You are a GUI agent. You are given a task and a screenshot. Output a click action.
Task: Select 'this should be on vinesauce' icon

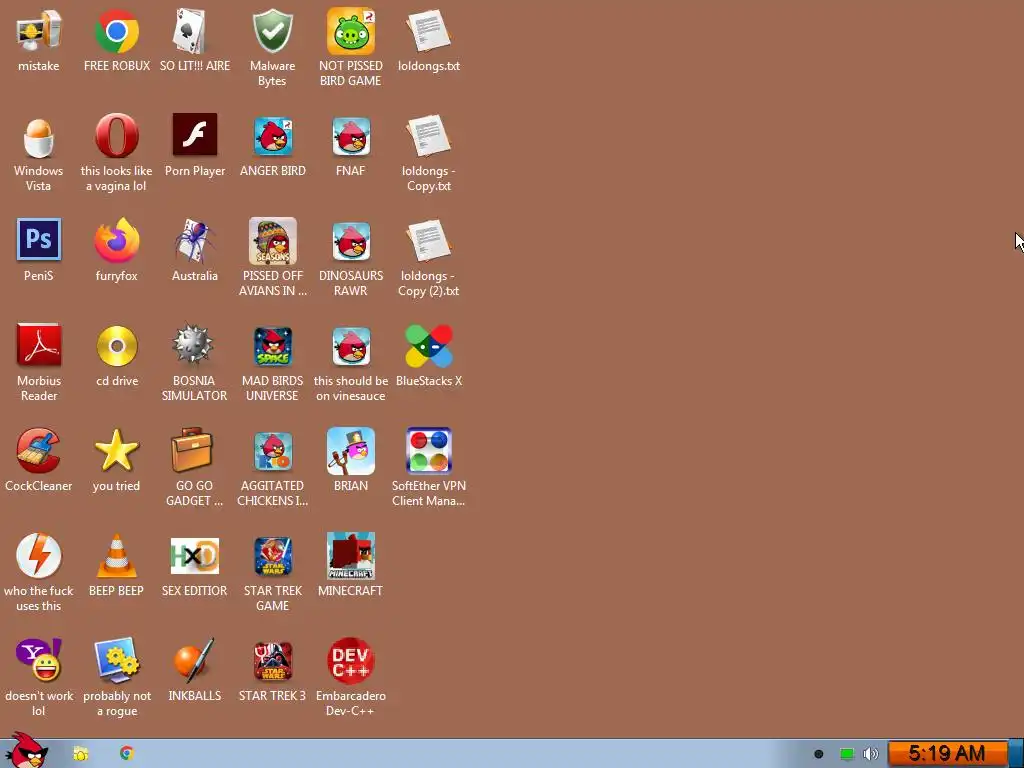coord(351,347)
